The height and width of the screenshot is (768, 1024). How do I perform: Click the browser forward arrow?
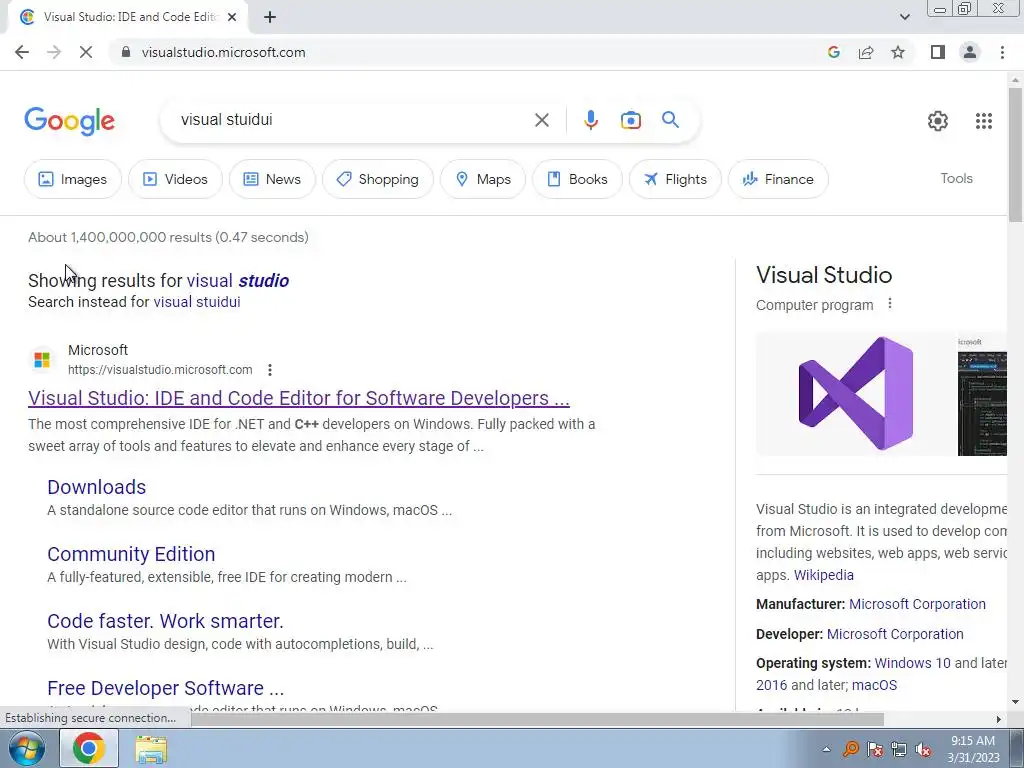[54, 52]
